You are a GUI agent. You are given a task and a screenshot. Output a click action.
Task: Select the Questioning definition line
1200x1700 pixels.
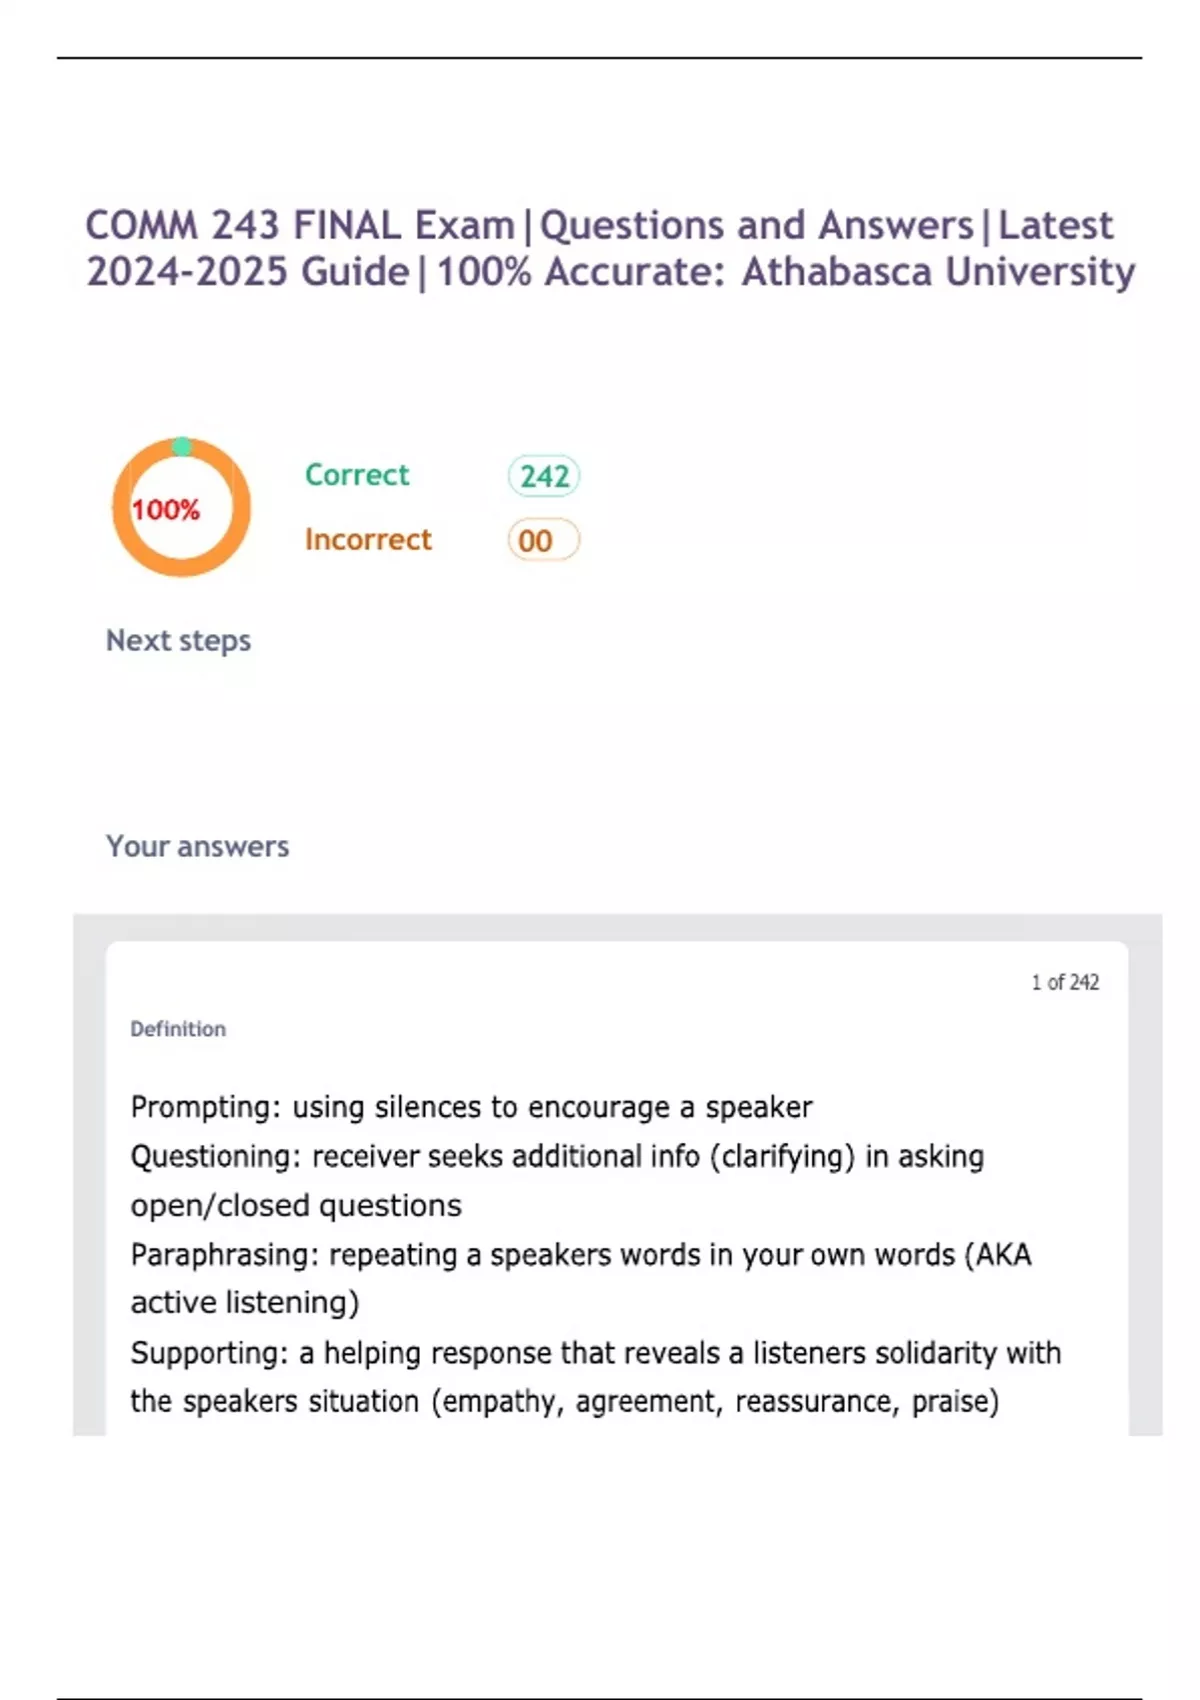point(557,1157)
